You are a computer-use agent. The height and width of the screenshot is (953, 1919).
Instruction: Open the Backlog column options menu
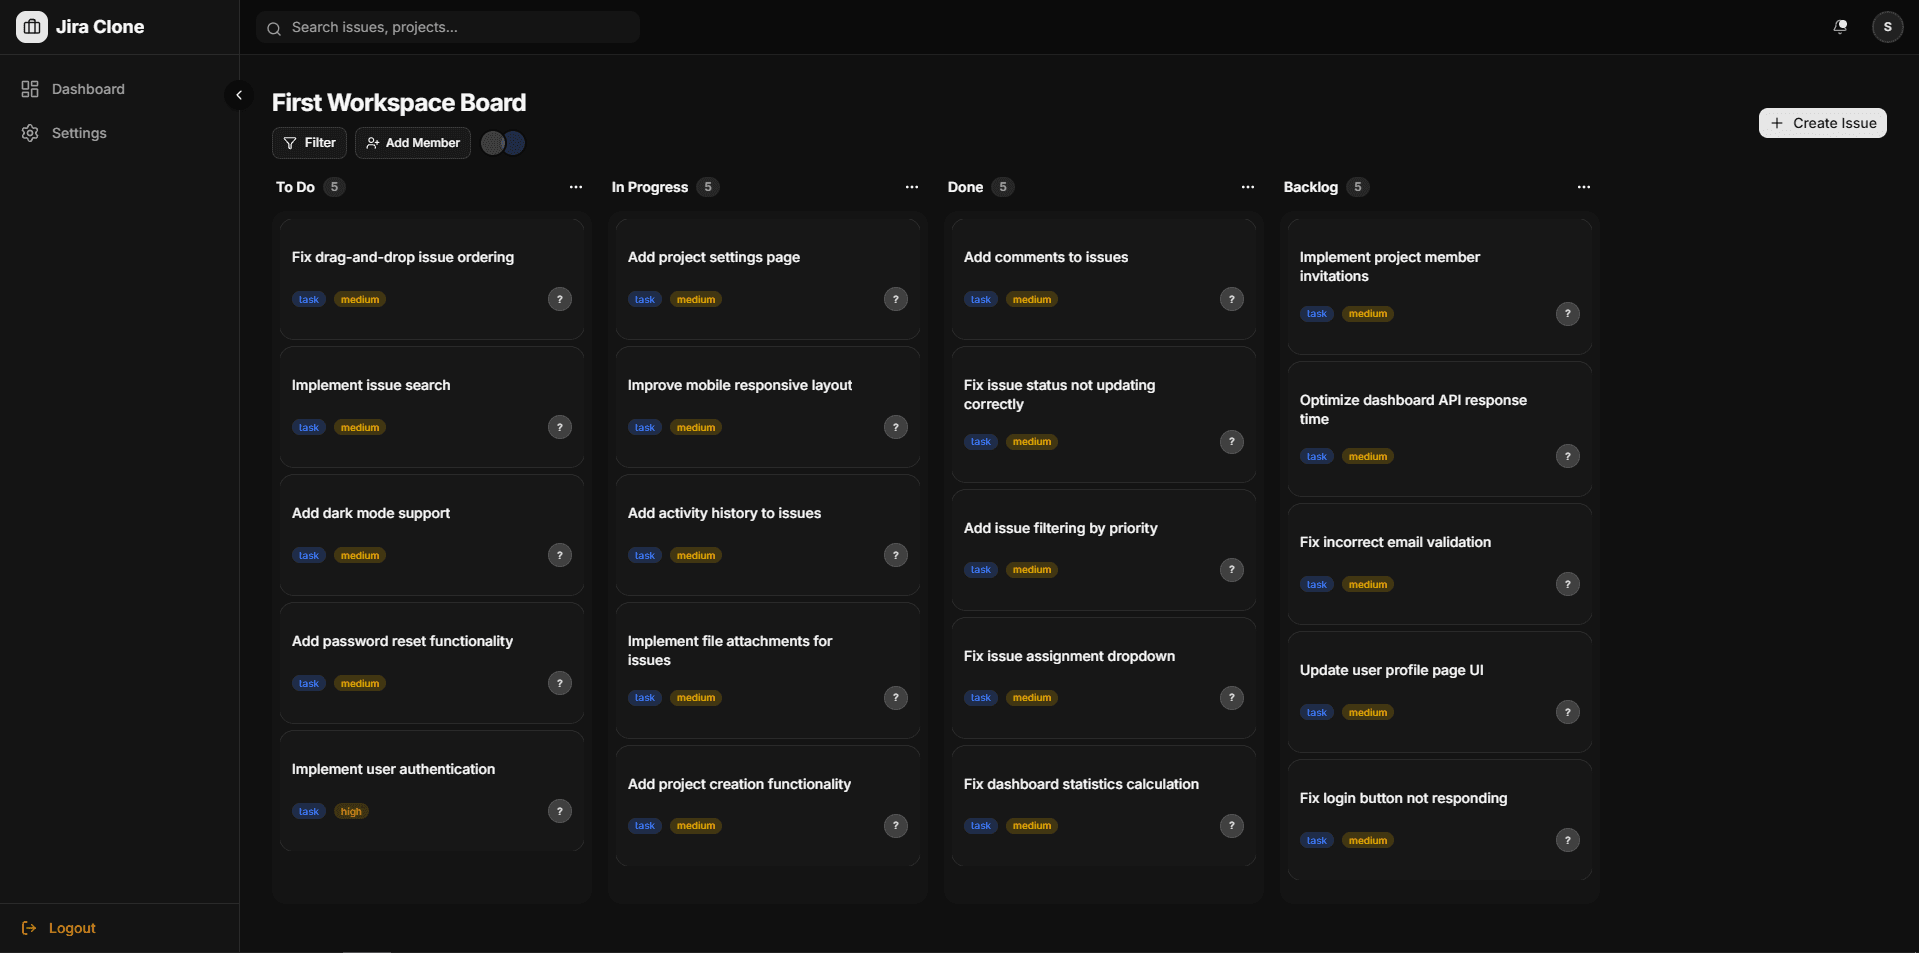(1584, 187)
